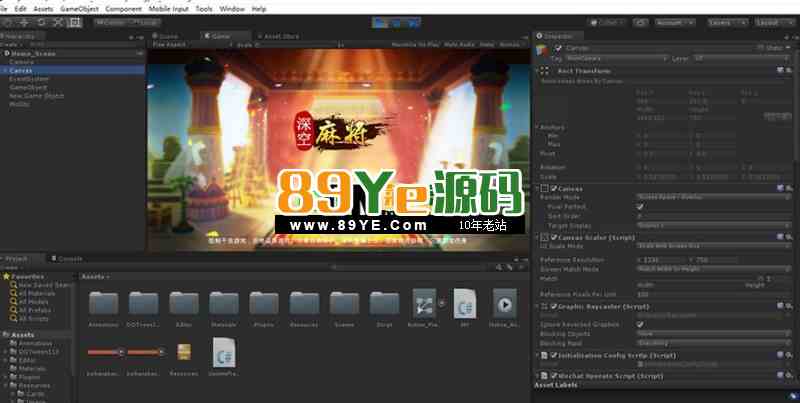Open the Account dropdown in top toolbar
Screen dimensions: 800x403
tap(674, 22)
